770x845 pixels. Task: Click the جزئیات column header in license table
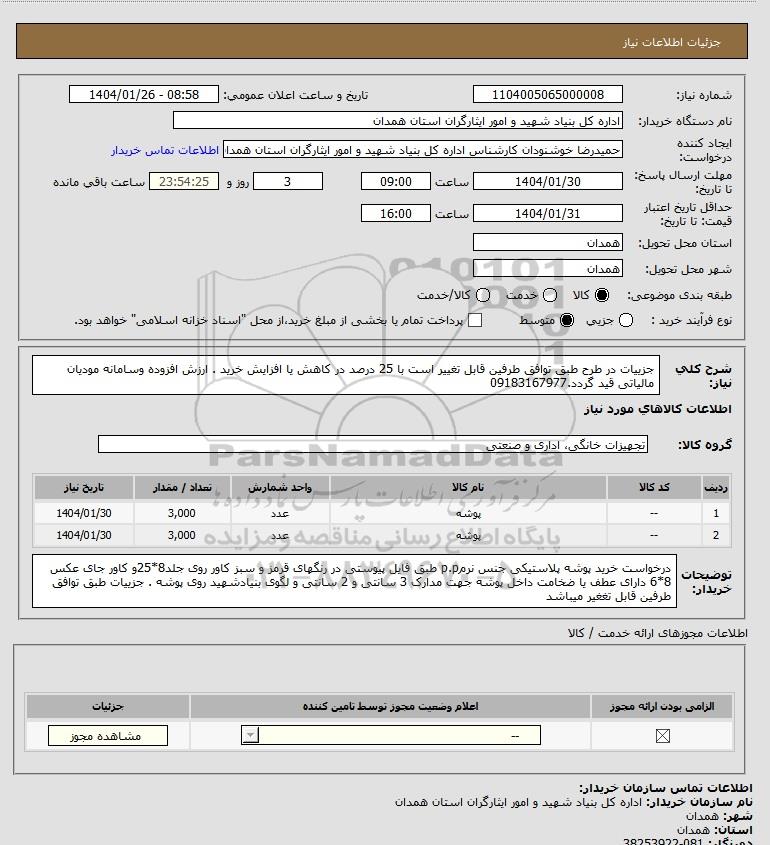pyautogui.click(x=108, y=706)
